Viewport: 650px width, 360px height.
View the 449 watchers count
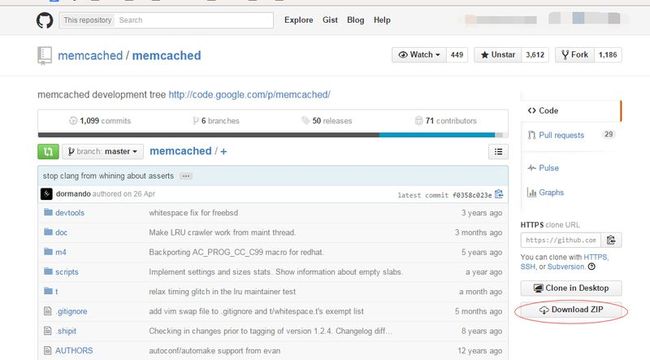(457, 55)
